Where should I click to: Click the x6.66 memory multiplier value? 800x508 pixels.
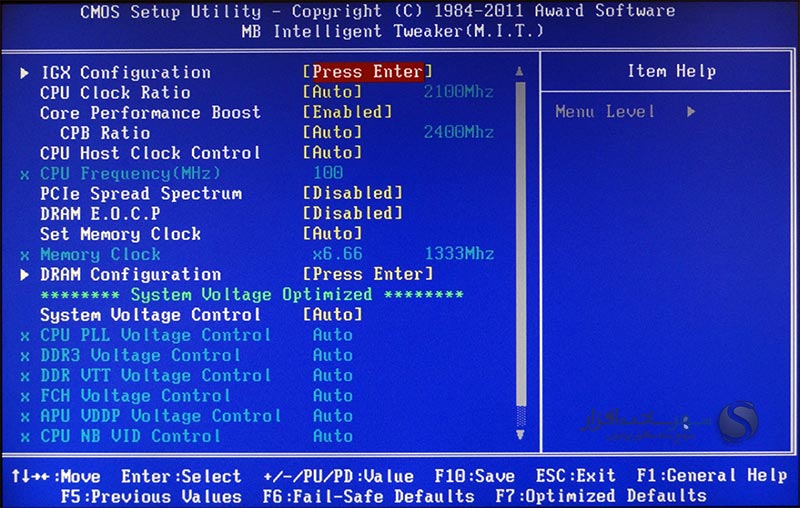[337, 253]
